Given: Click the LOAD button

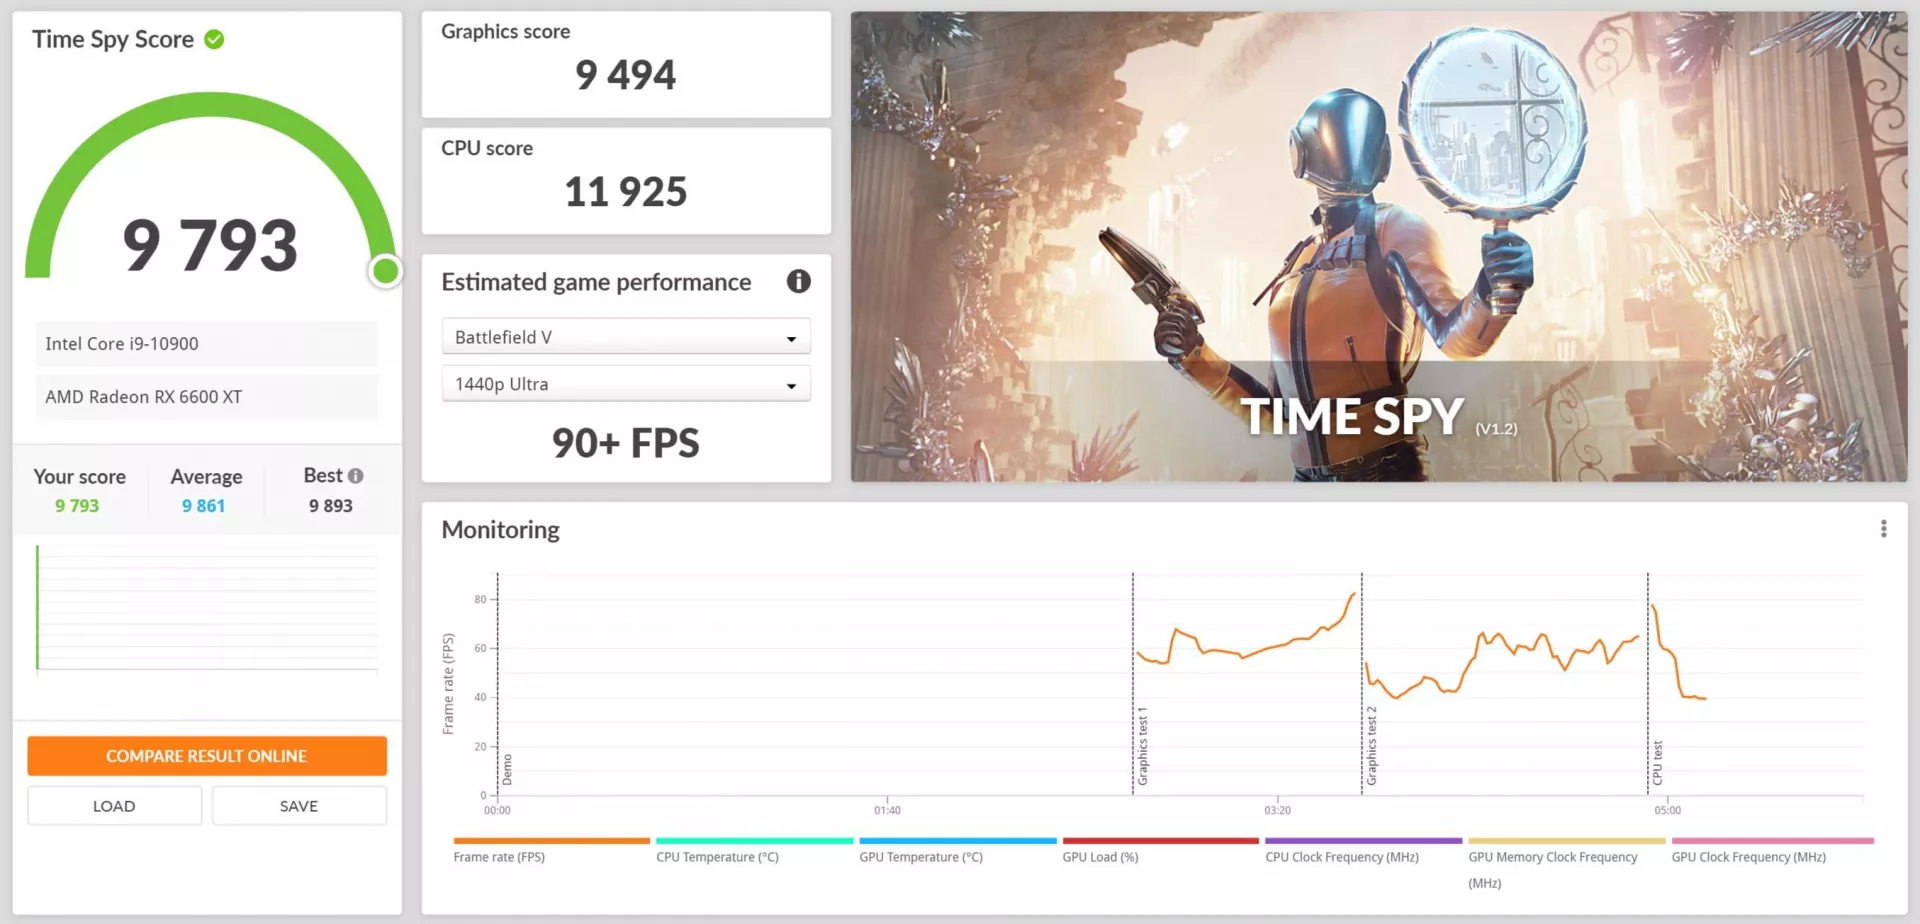Looking at the screenshot, I should 114,806.
